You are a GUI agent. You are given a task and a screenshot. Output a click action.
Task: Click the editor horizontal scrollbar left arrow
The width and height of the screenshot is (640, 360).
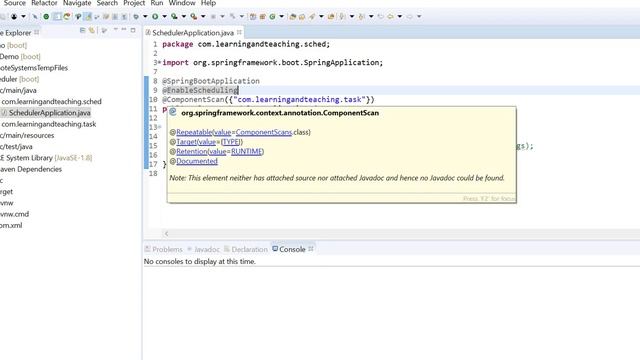167,233
